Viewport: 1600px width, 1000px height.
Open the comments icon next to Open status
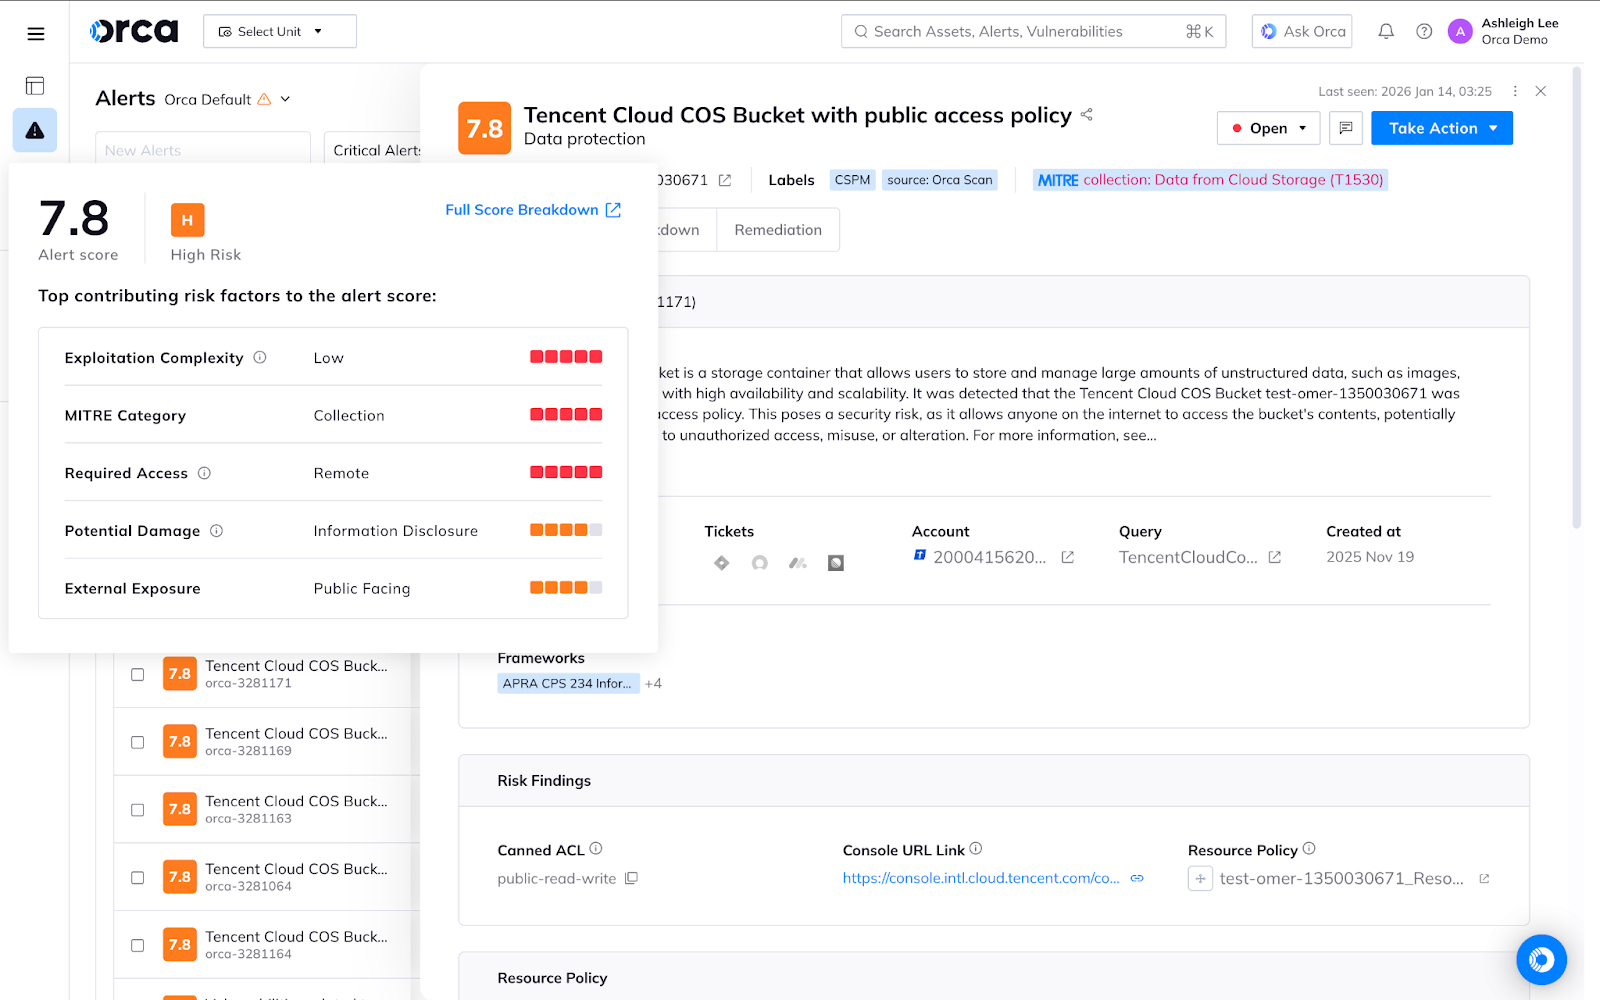(x=1346, y=128)
